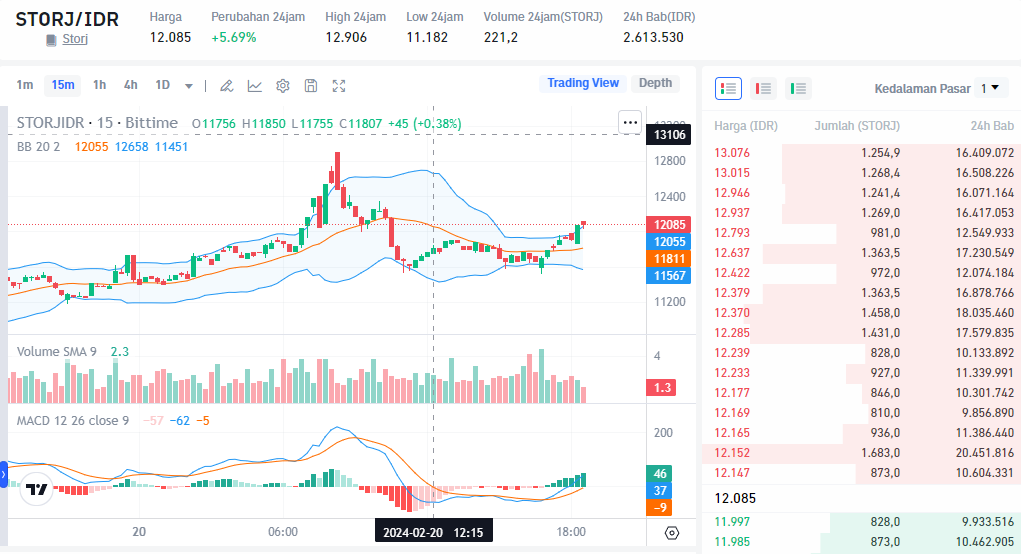Select buy order at price 11.997

click(x=861, y=522)
